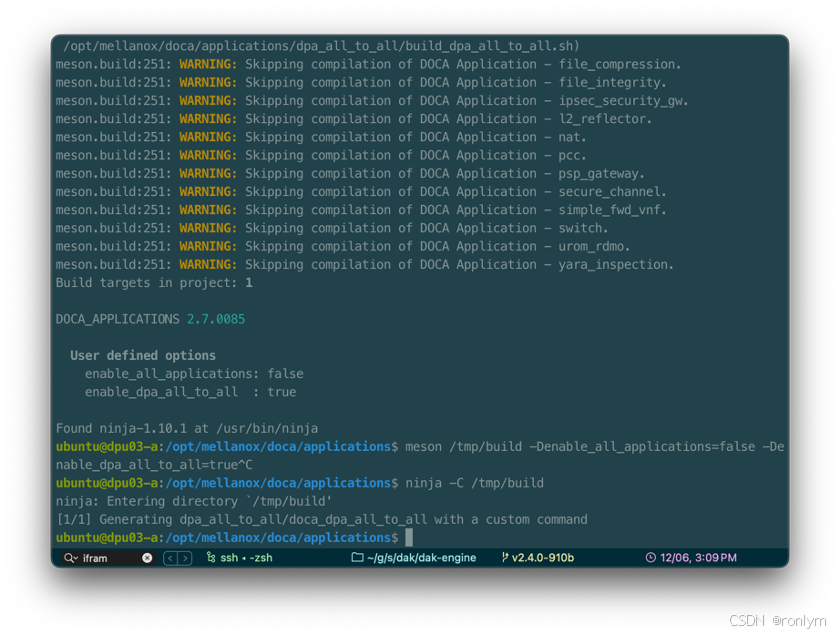Viewport: 840px width, 636px height.
Task: Click the '~/g/s/dak/dak-engine' directory label
Action: pyautogui.click(x=421, y=558)
